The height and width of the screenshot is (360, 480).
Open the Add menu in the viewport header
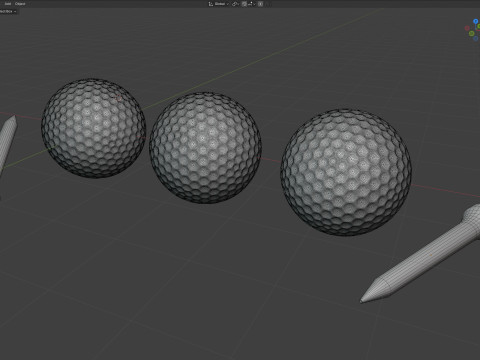(7, 4)
